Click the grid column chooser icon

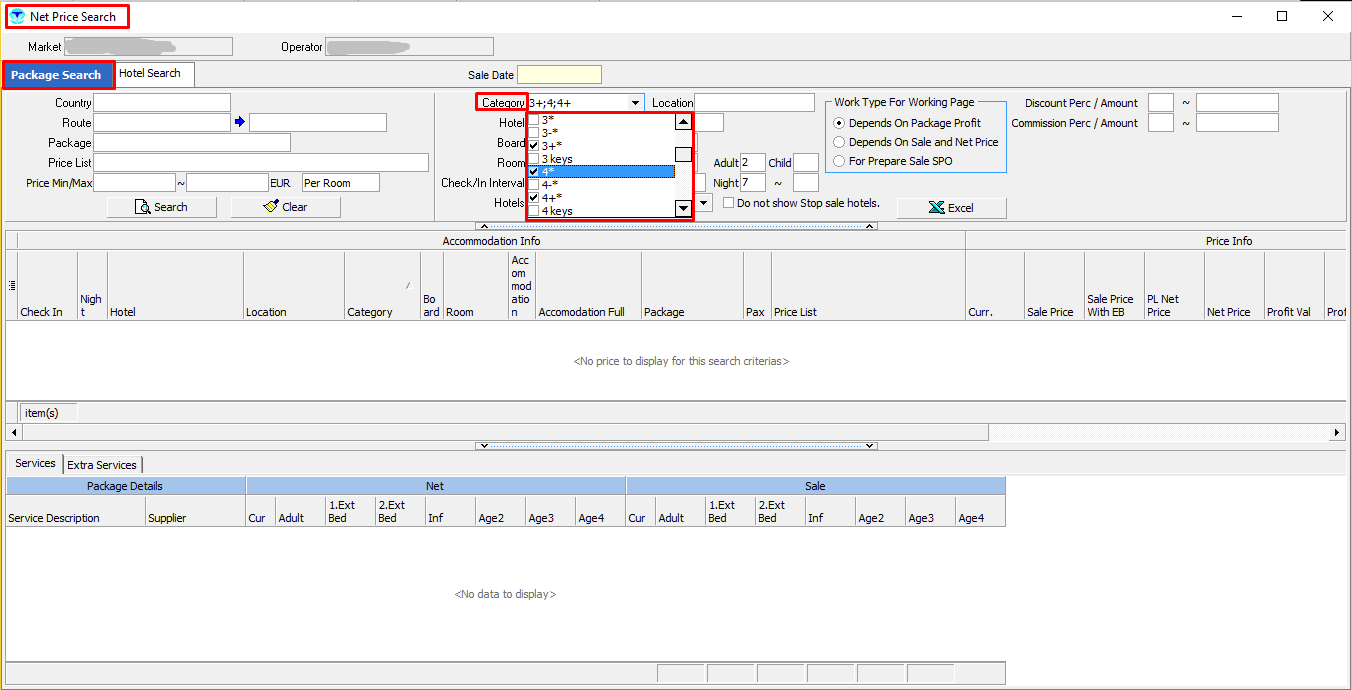12,286
